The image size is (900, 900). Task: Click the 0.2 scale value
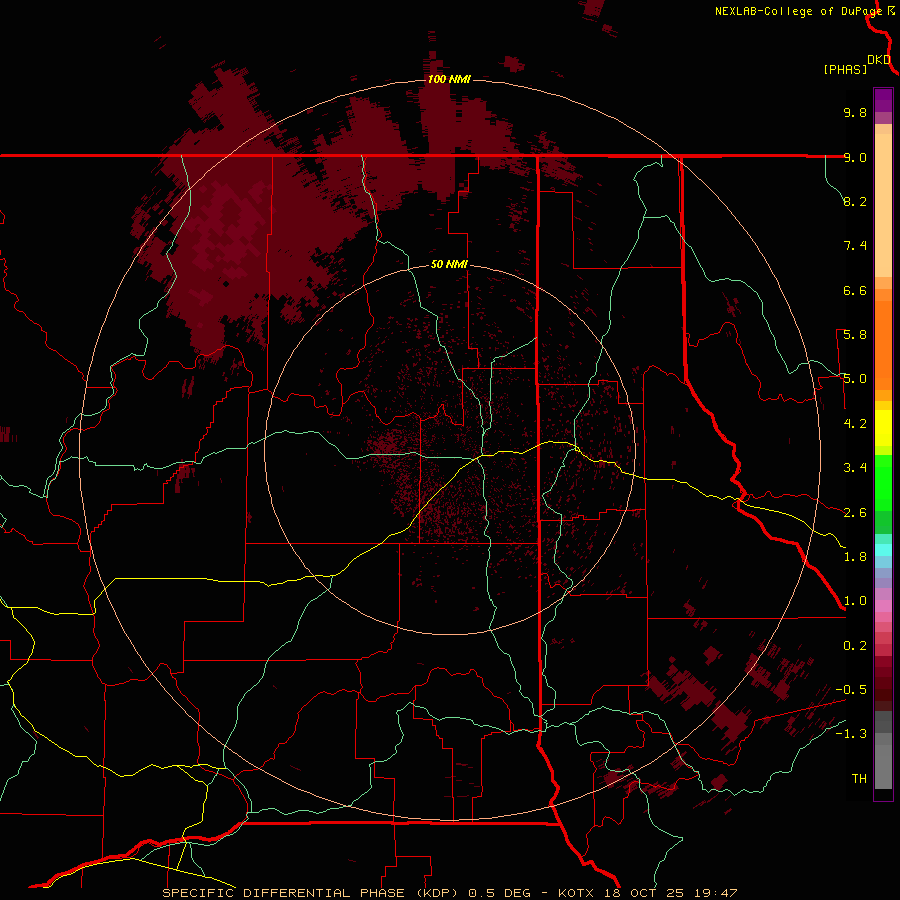(855, 645)
